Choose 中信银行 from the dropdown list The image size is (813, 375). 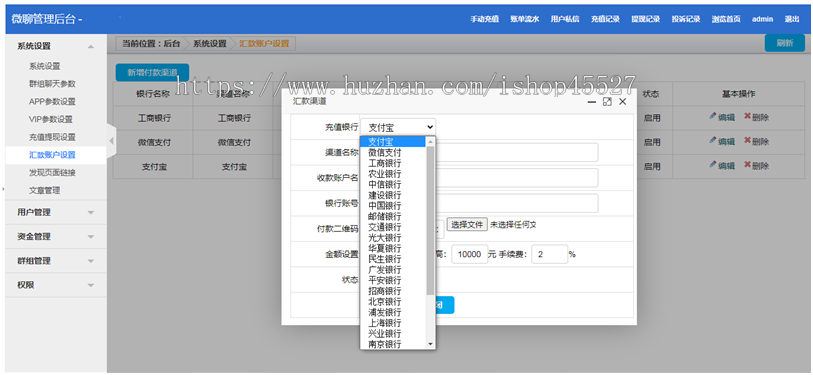click(x=393, y=184)
